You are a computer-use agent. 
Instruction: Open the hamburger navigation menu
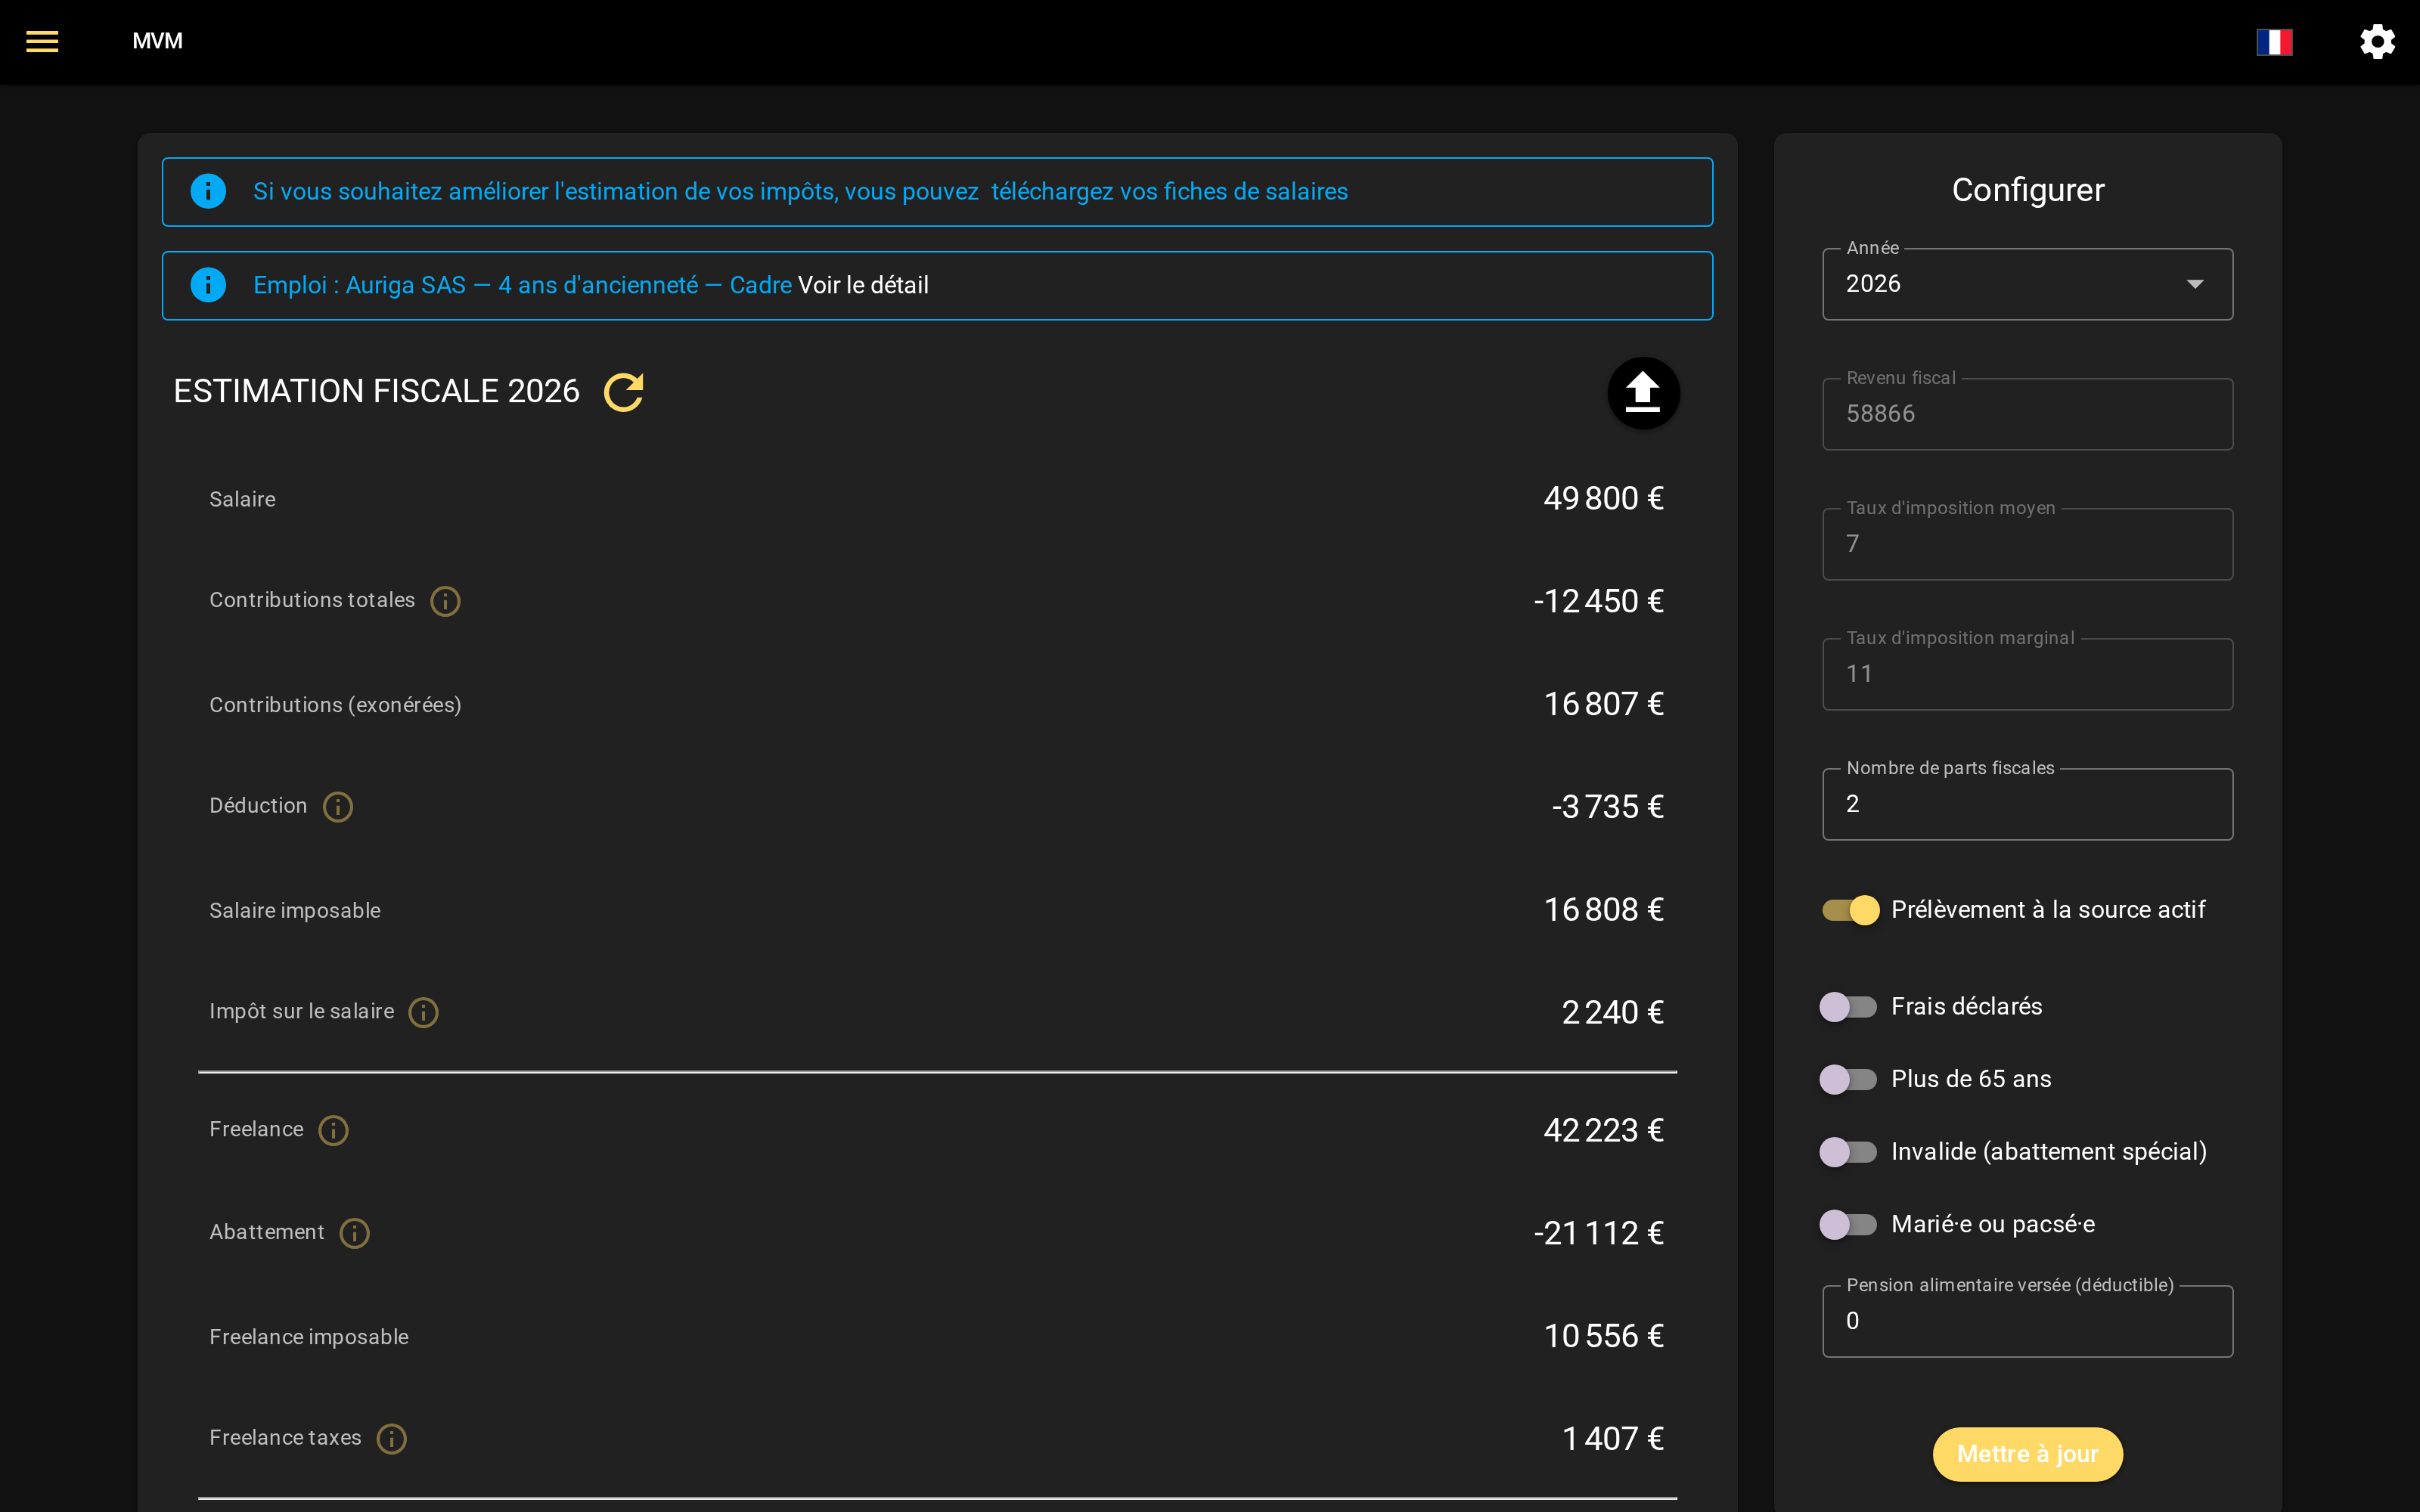[x=42, y=41]
